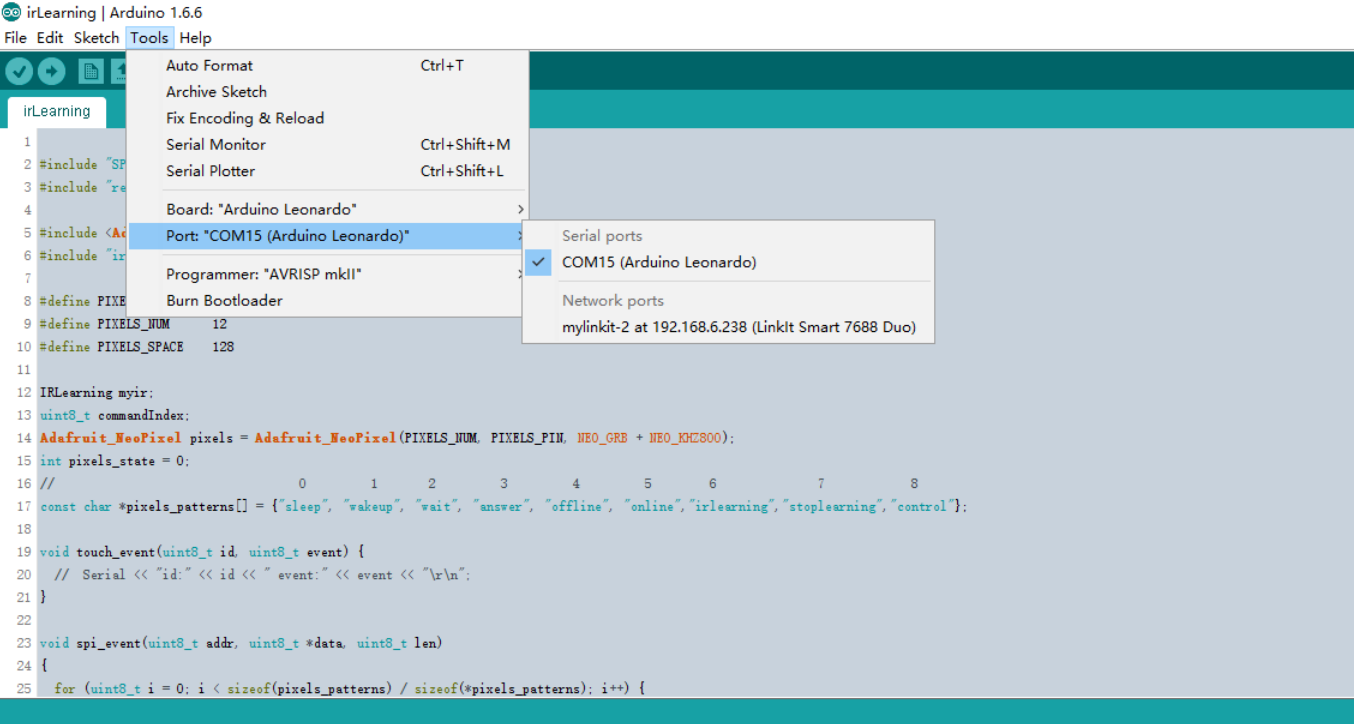Open the File menu

[x=16, y=38]
